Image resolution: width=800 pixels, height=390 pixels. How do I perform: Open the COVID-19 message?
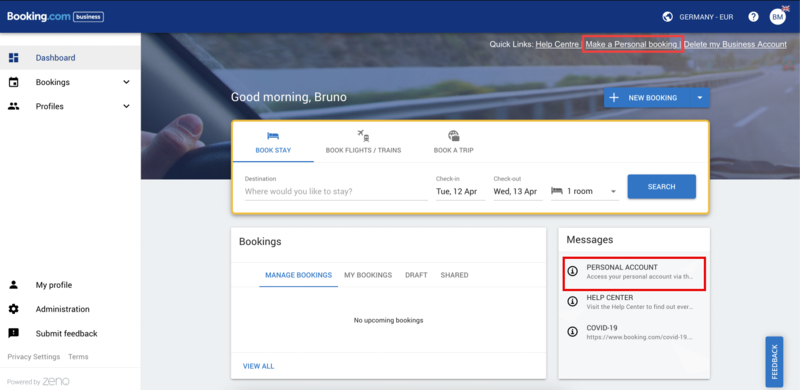click(x=634, y=332)
